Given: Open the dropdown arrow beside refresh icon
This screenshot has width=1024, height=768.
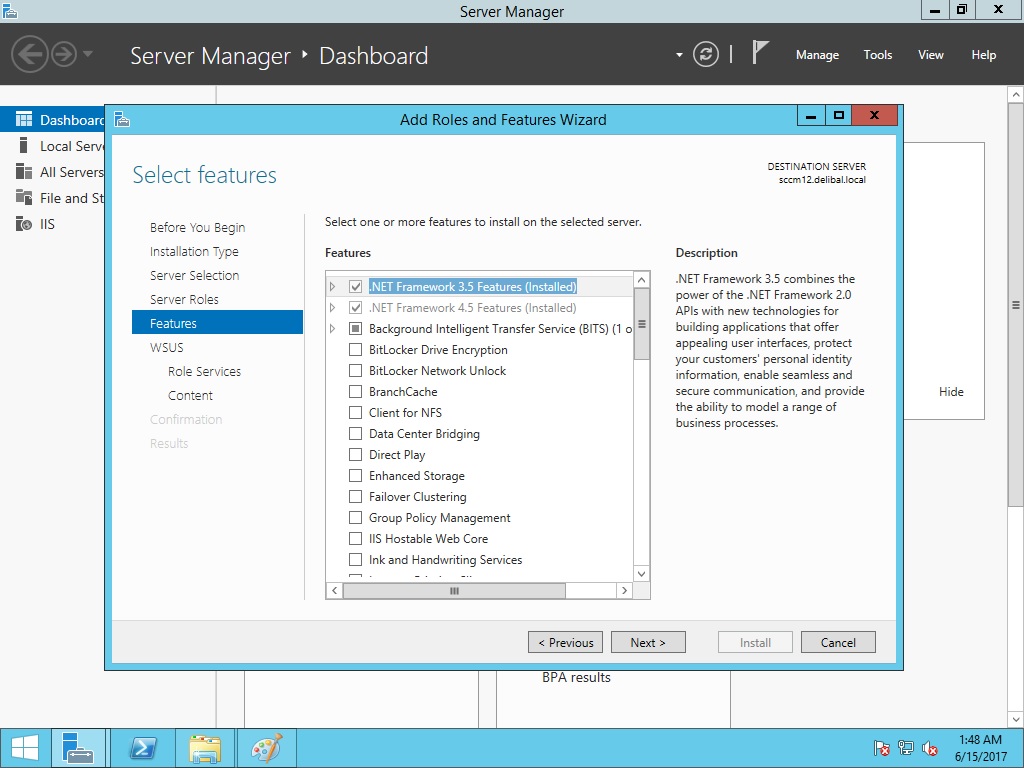Looking at the screenshot, I should [x=679, y=55].
